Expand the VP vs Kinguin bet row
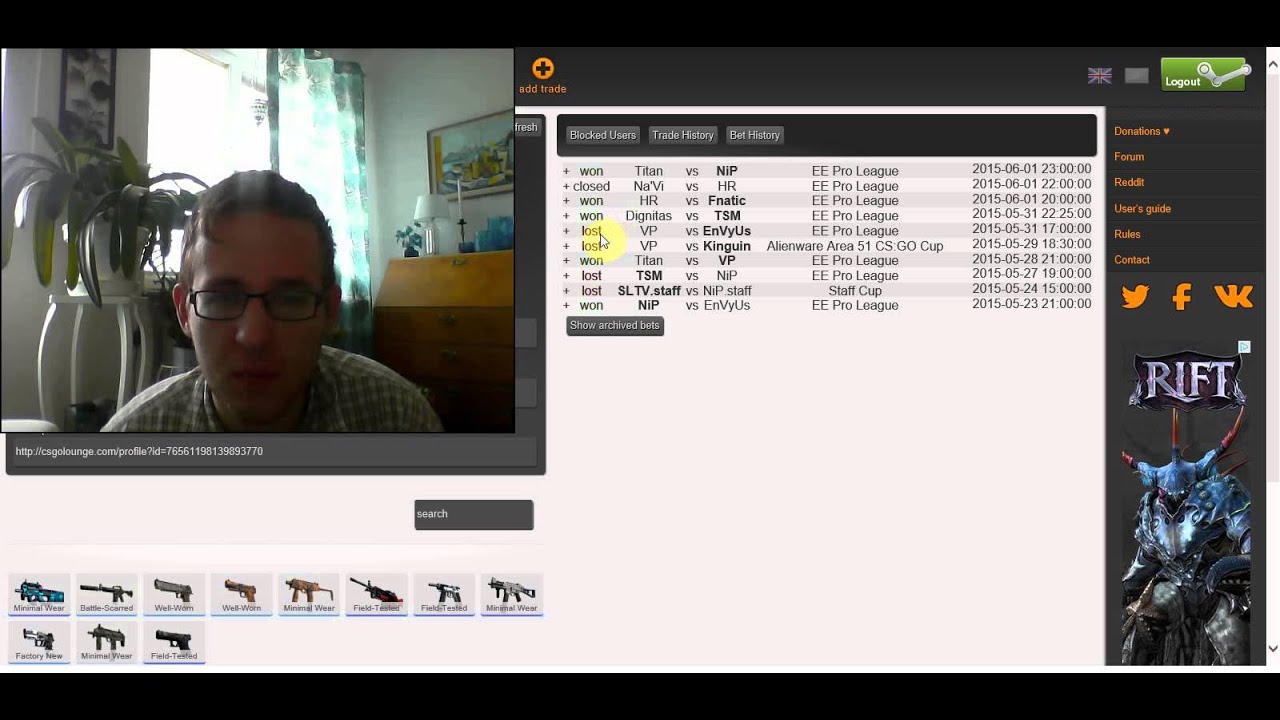The height and width of the screenshot is (720, 1280). pos(566,246)
